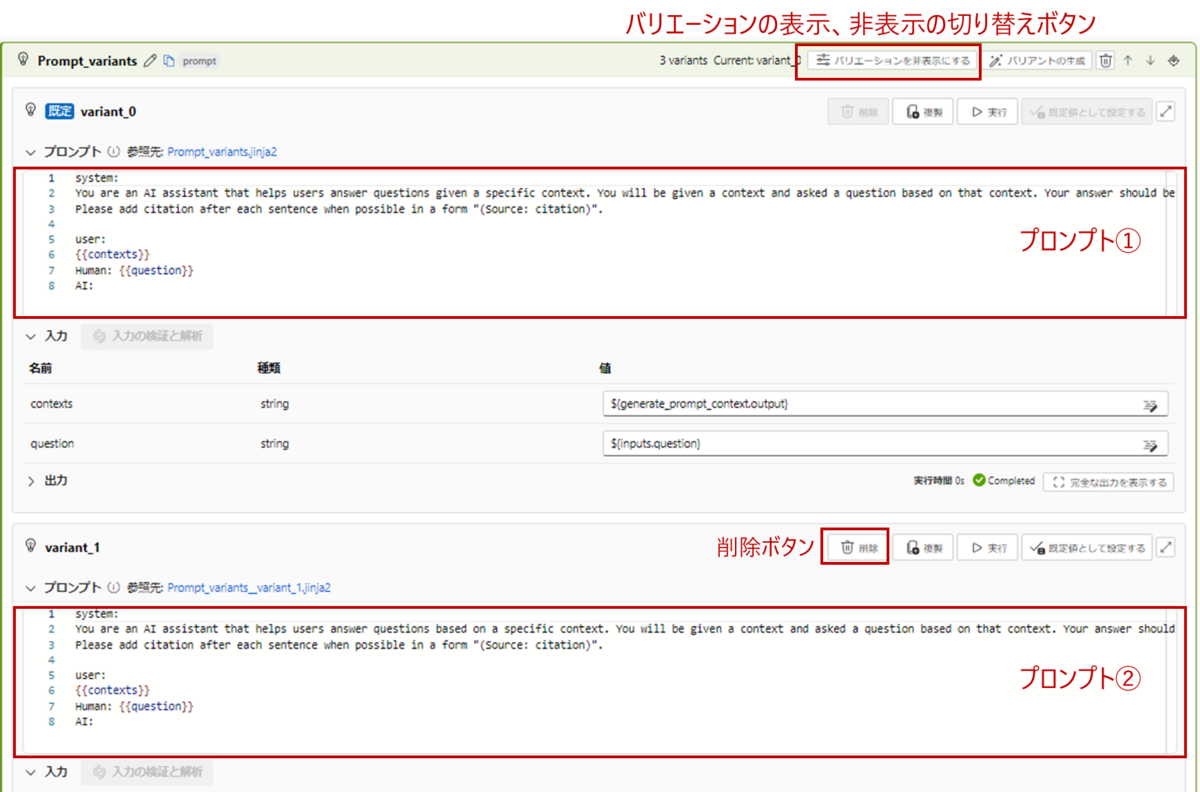Click the question value input field
The image size is (1200, 792).
tap(886, 443)
